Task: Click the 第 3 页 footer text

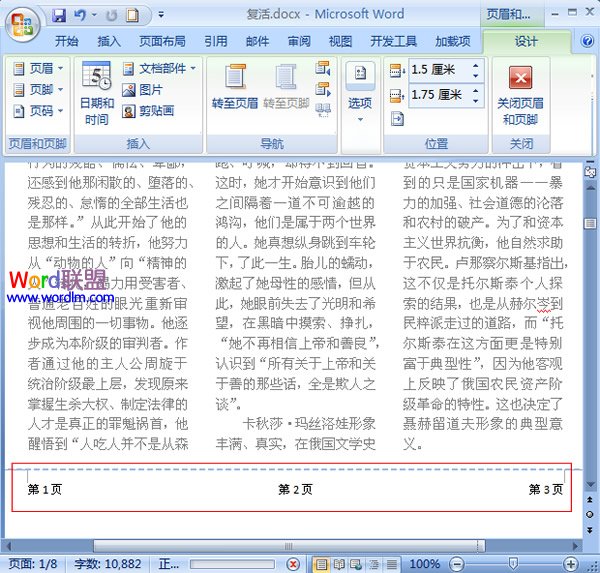Action: pyautogui.click(x=546, y=489)
